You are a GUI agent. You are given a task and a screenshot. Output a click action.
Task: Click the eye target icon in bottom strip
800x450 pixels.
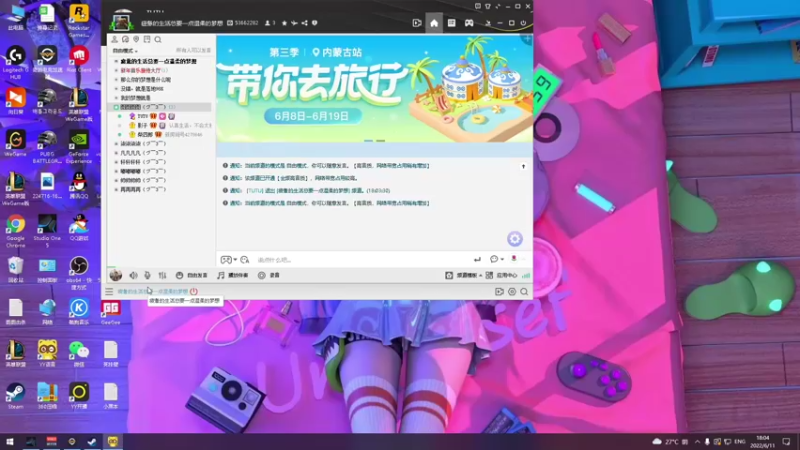512,292
